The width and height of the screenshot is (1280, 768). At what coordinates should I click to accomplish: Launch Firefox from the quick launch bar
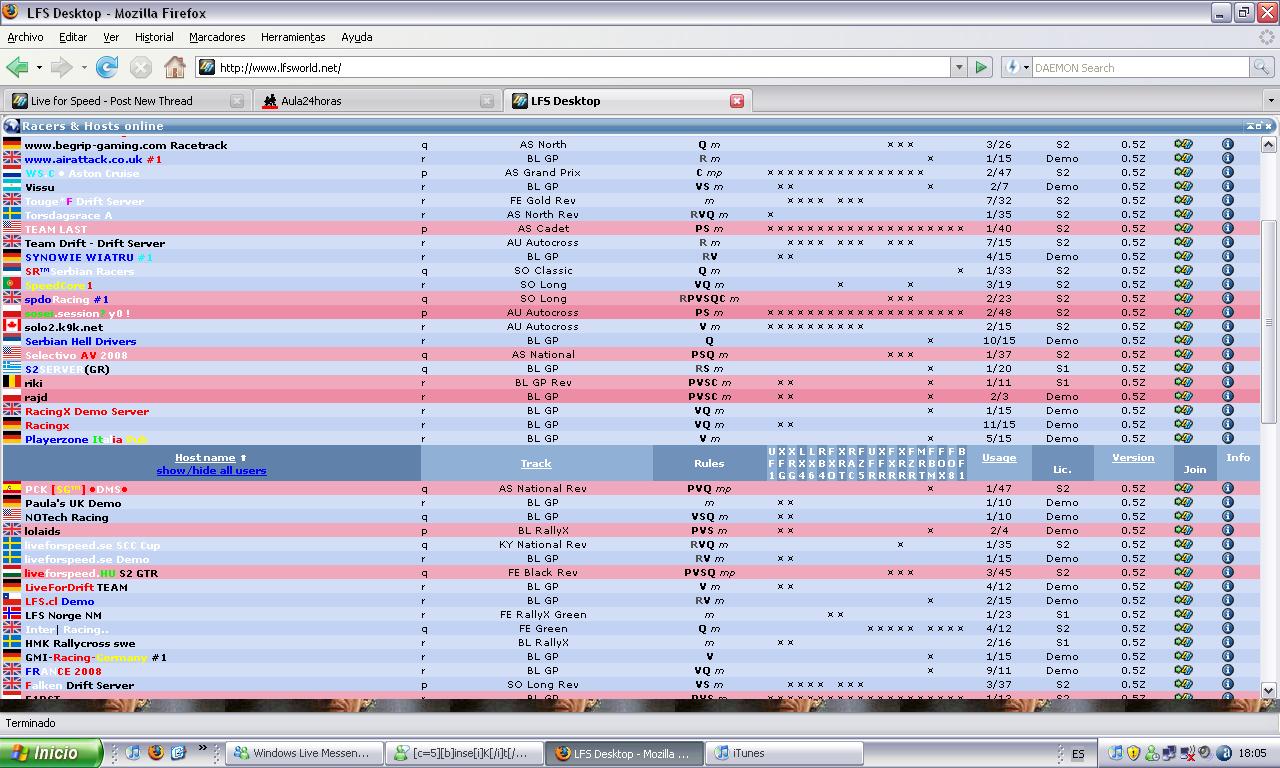click(x=155, y=753)
